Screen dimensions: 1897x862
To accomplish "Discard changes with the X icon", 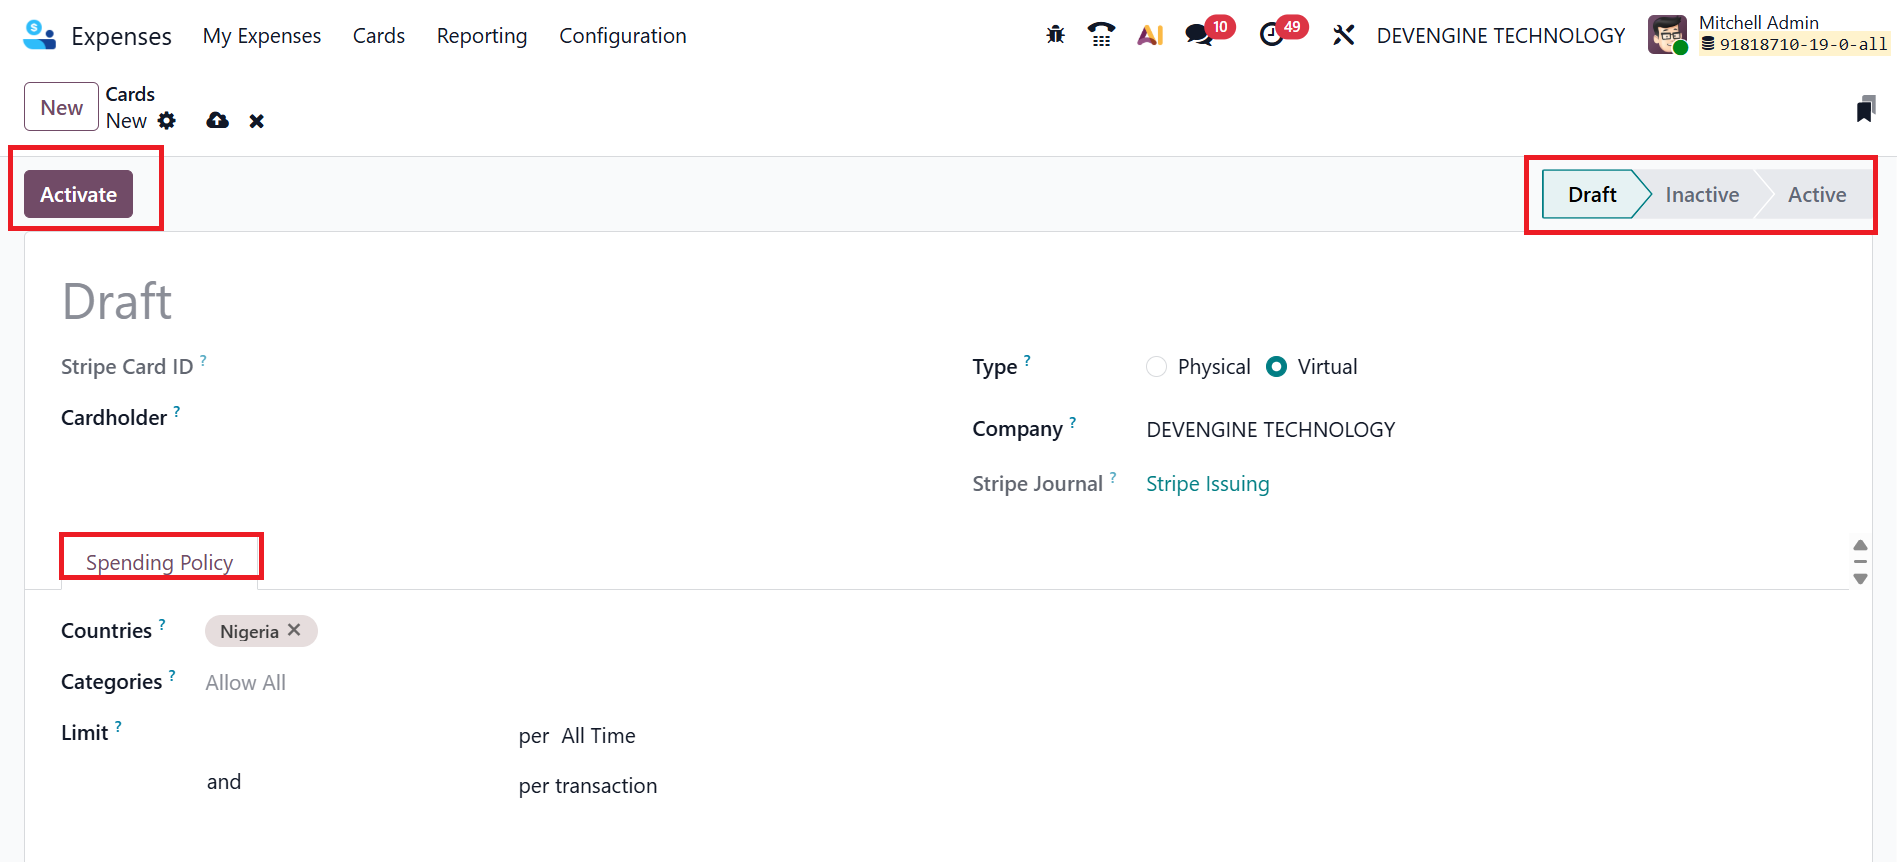I will coord(257,121).
